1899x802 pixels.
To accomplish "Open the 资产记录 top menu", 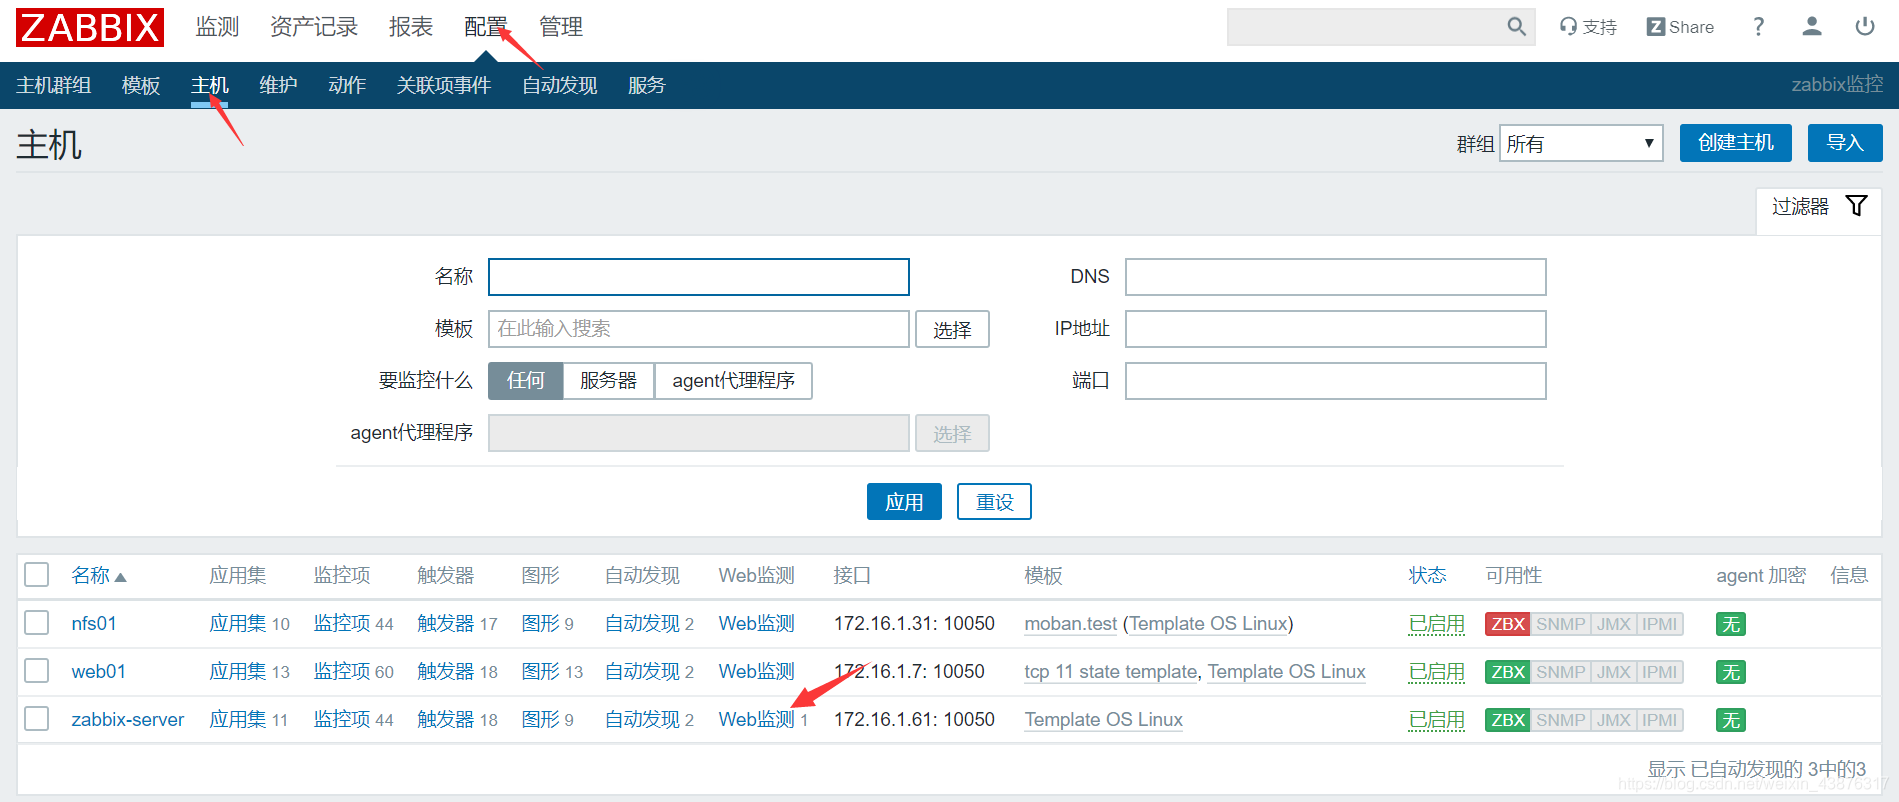I will [x=314, y=27].
